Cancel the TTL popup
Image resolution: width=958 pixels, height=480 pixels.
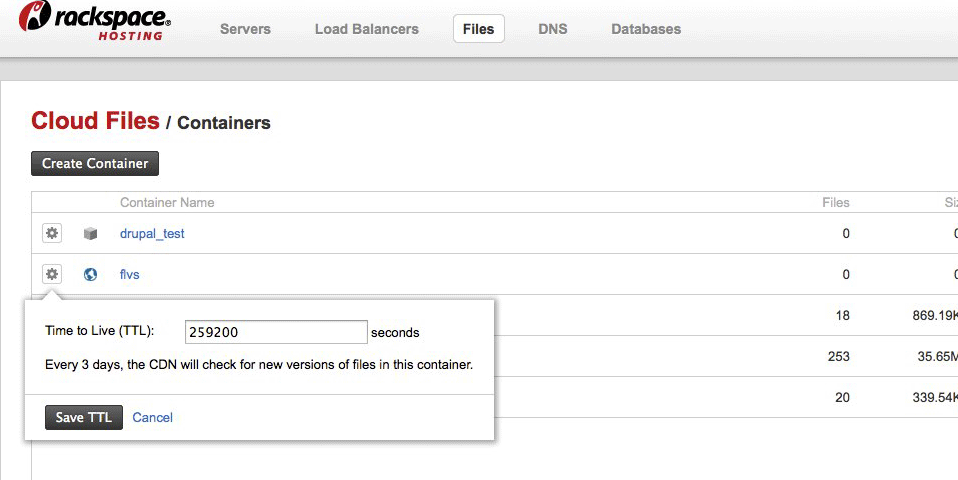coord(153,417)
